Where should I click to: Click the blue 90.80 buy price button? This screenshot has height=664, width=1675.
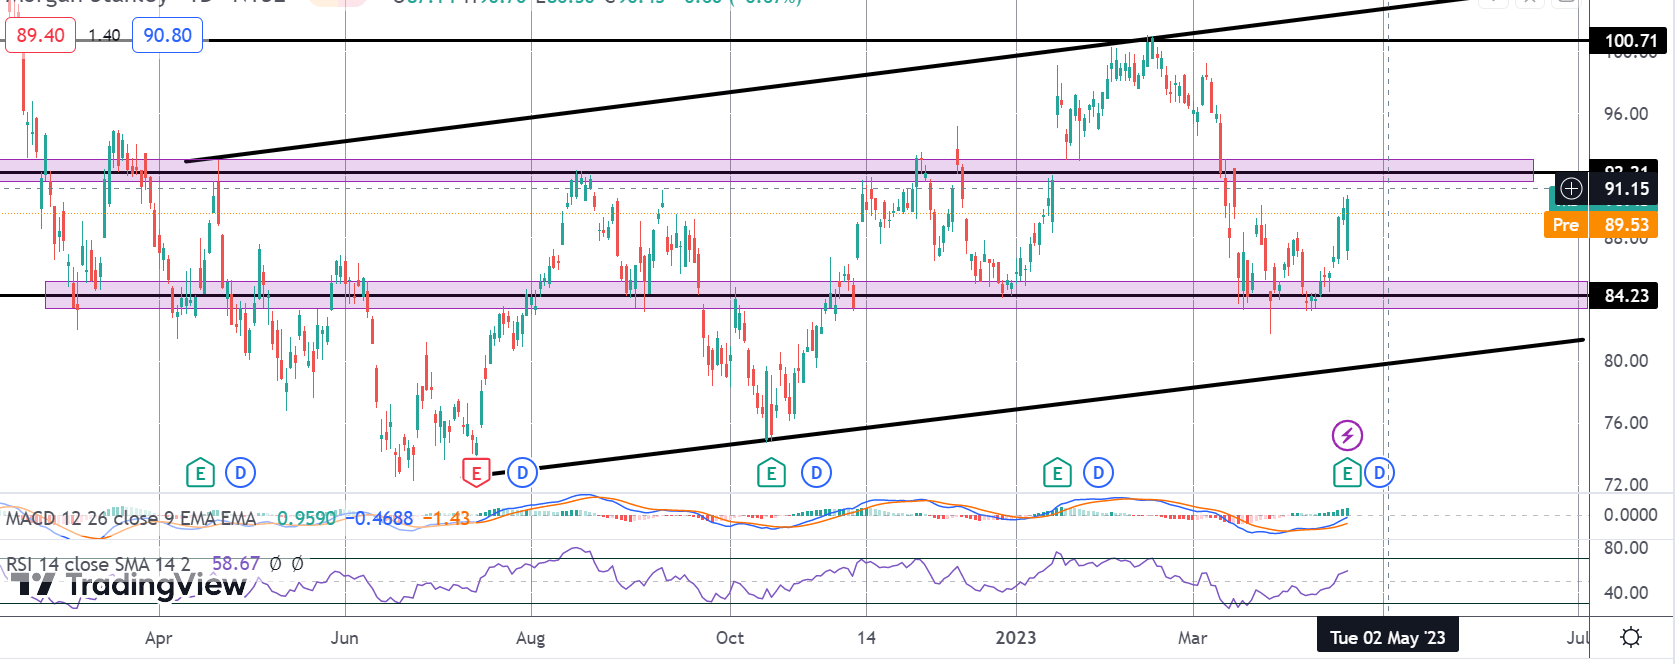[x=168, y=36]
